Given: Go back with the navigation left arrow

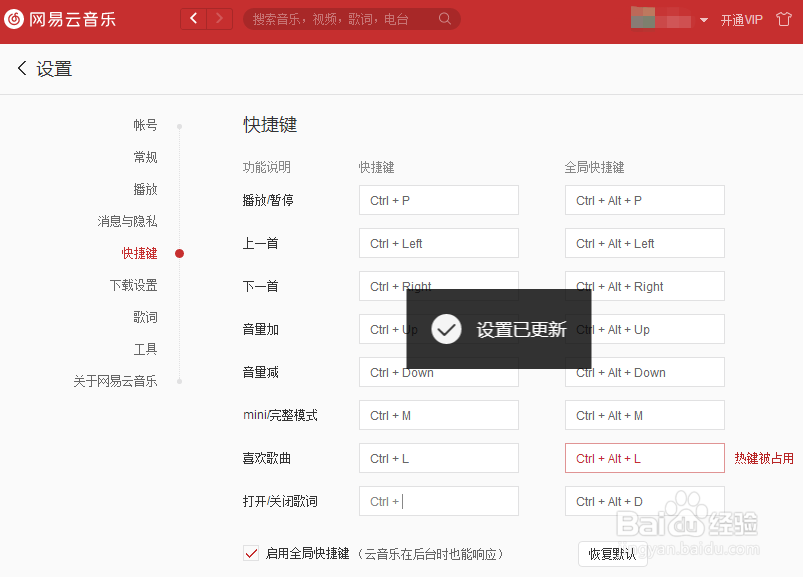Looking at the screenshot, I should coord(194,19).
